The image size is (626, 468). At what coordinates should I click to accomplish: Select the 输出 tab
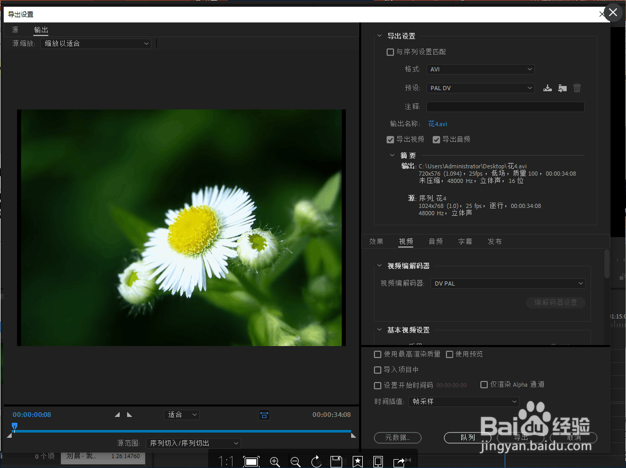coord(41,30)
